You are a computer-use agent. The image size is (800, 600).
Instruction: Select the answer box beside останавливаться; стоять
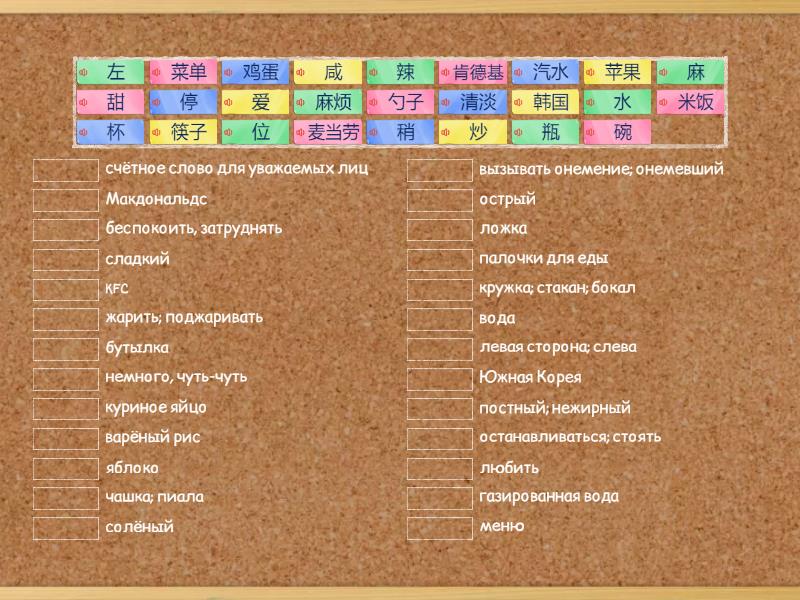coord(440,439)
